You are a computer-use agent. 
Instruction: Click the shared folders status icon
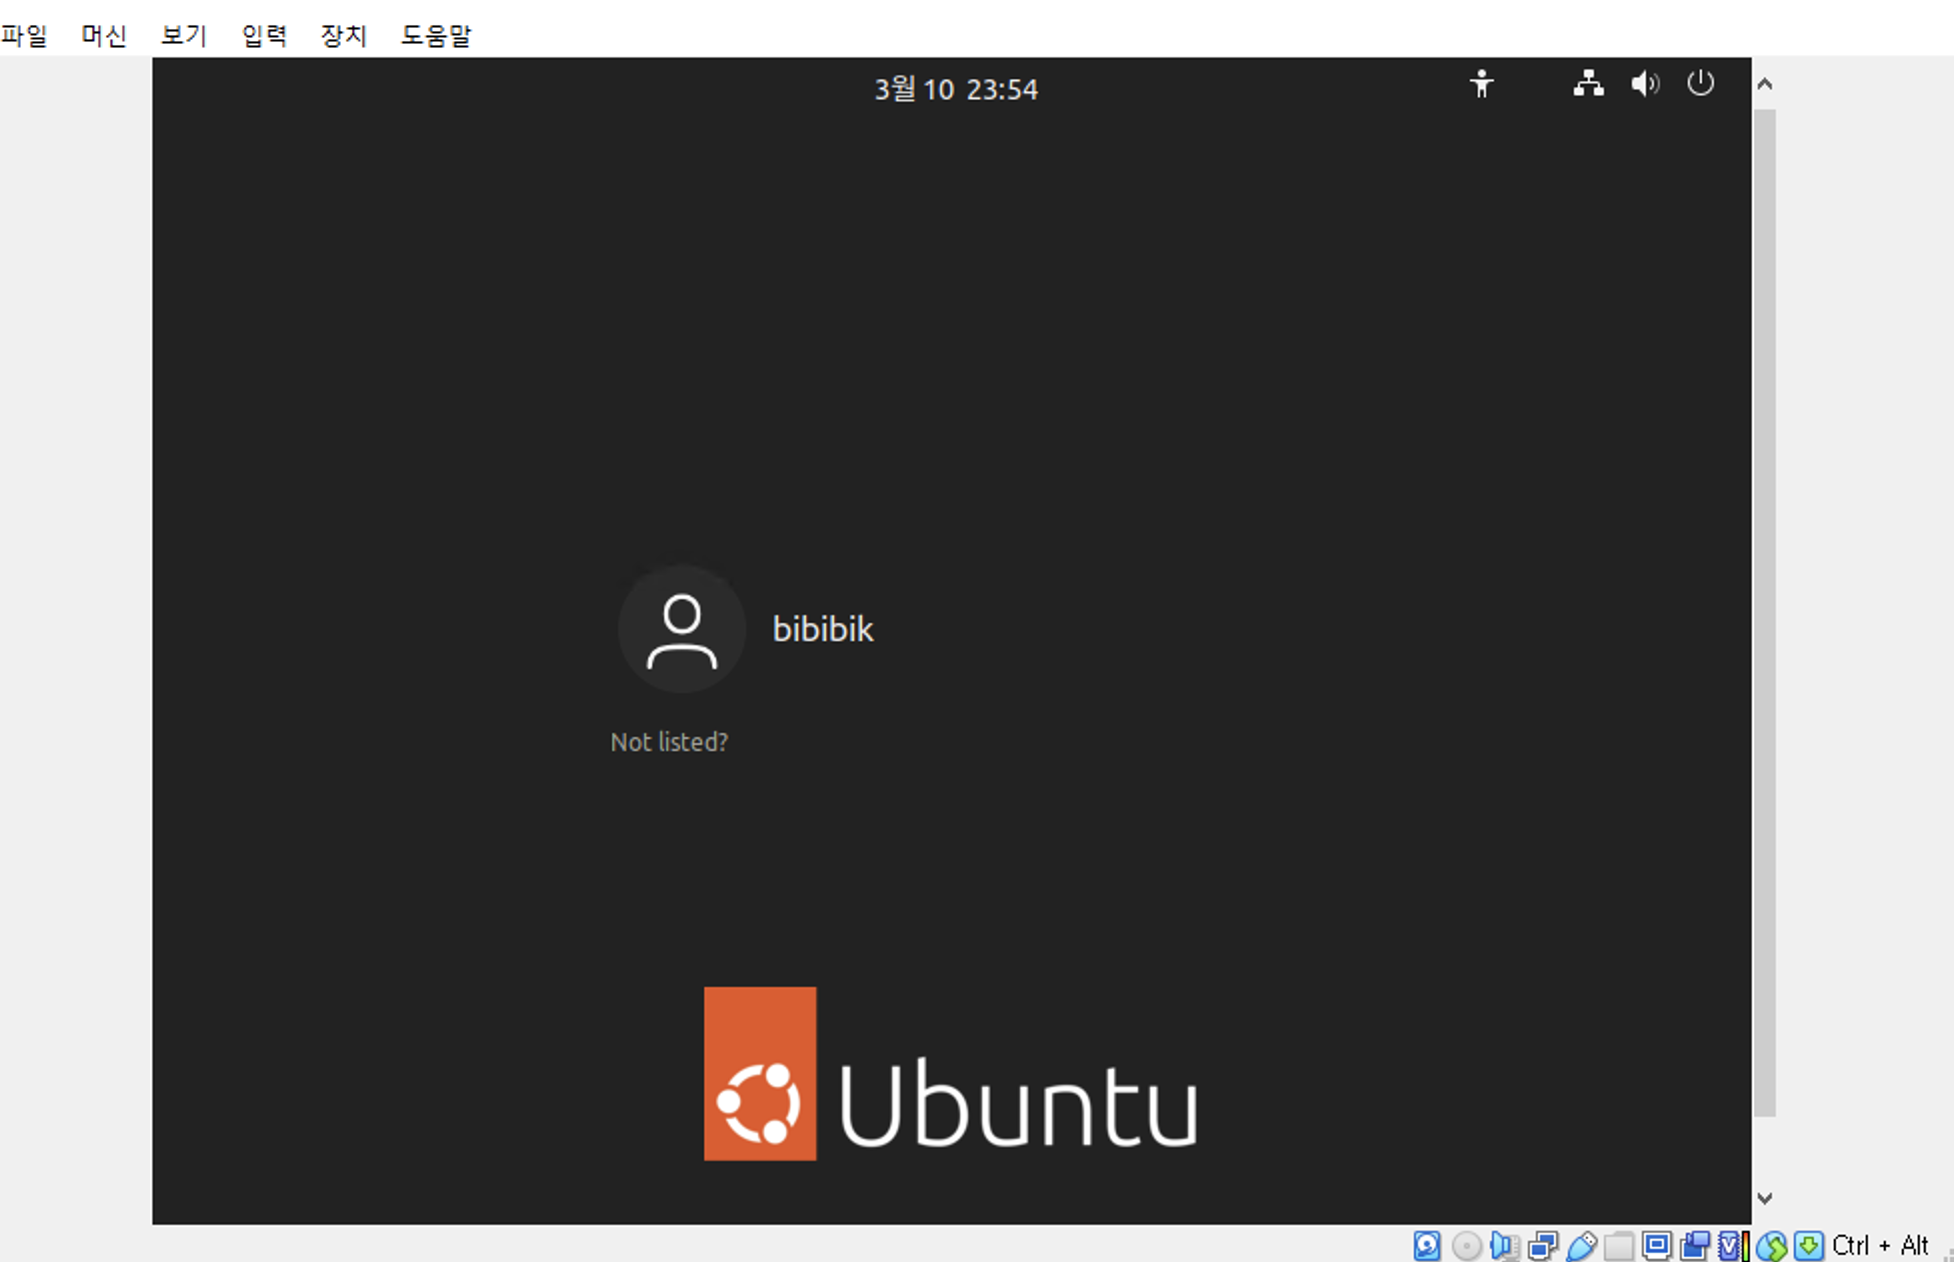tap(1619, 1245)
